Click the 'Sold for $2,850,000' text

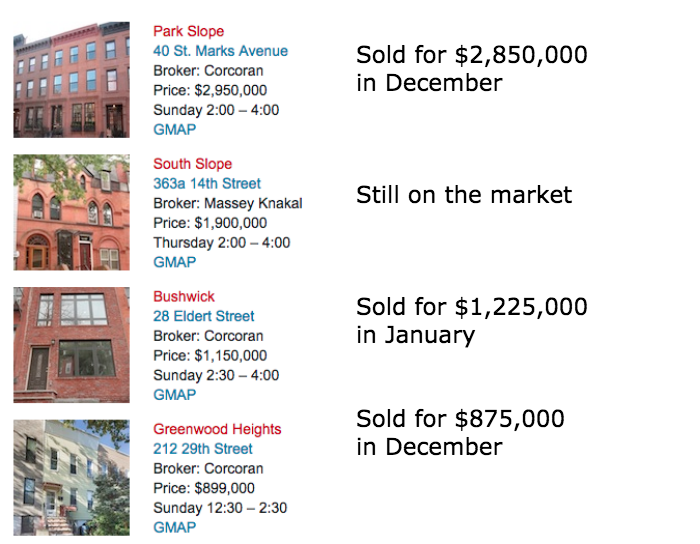click(x=471, y=55)
